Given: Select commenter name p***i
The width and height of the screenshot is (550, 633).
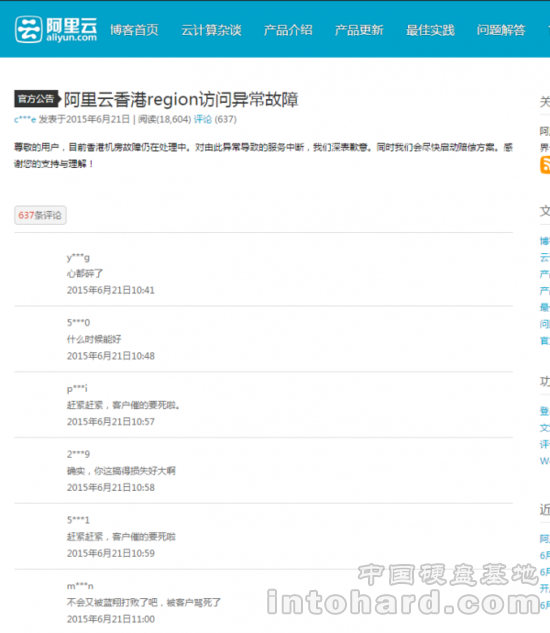Looking at the screenshot, I should [77, 389].
